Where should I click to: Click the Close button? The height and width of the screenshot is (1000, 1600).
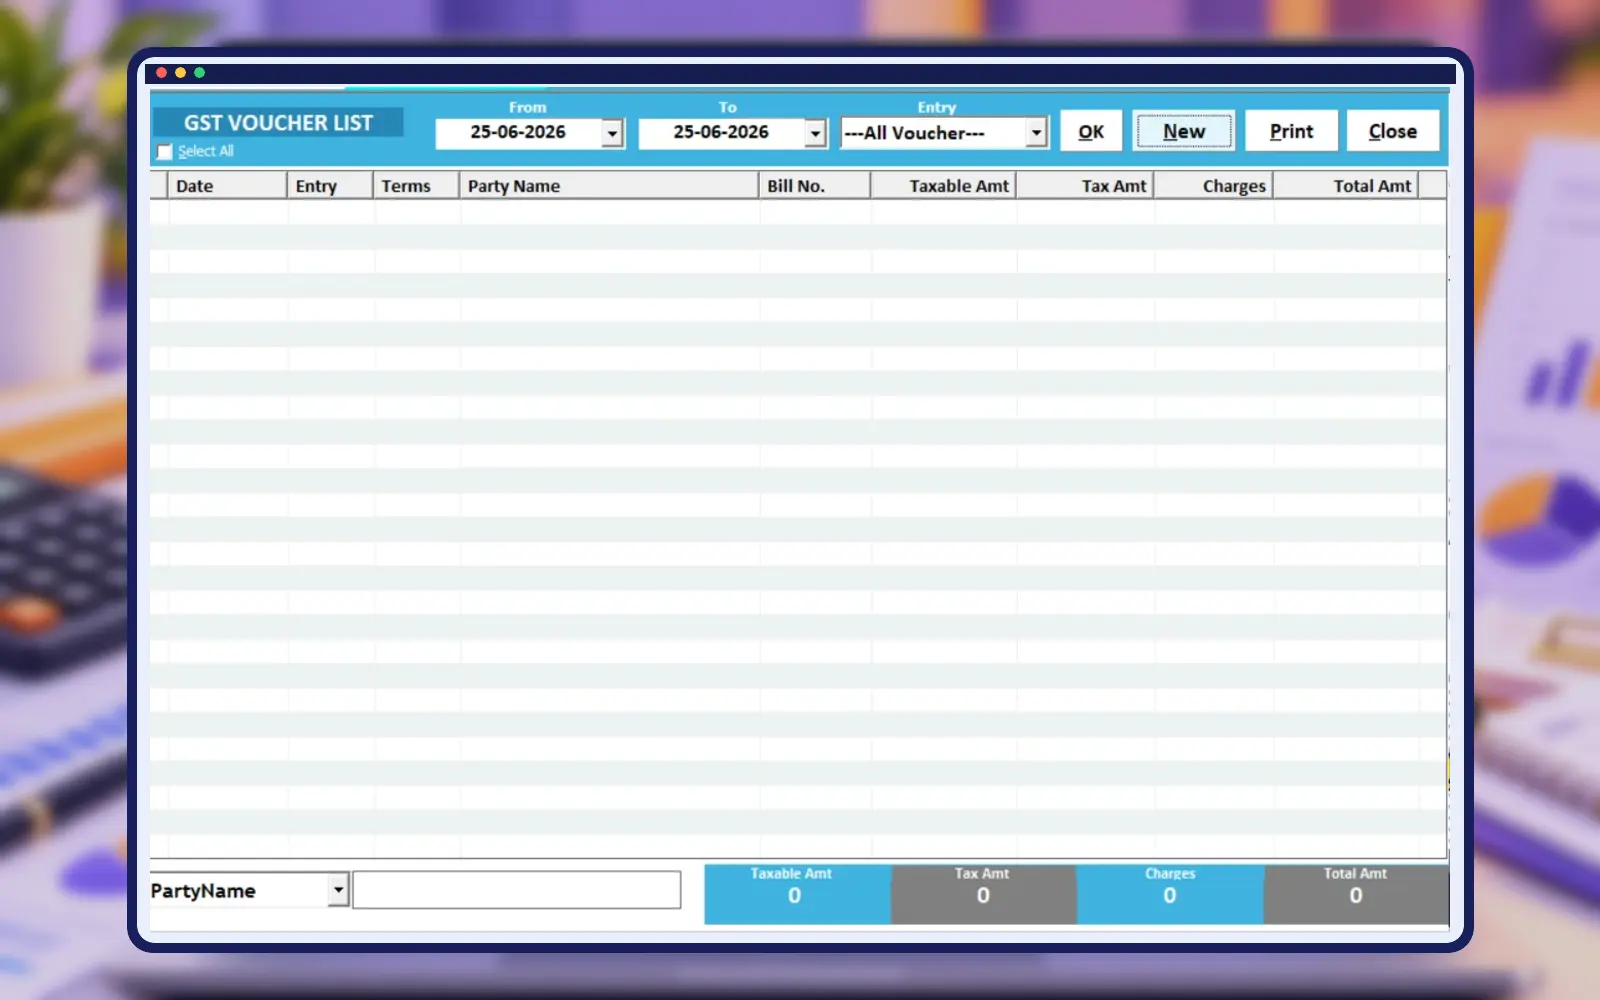coord(1393,131)
